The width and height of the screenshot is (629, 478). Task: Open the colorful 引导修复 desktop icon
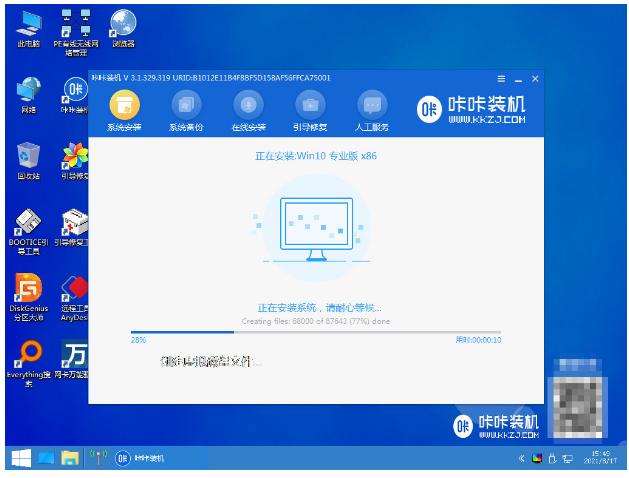[x=75, y=161]
